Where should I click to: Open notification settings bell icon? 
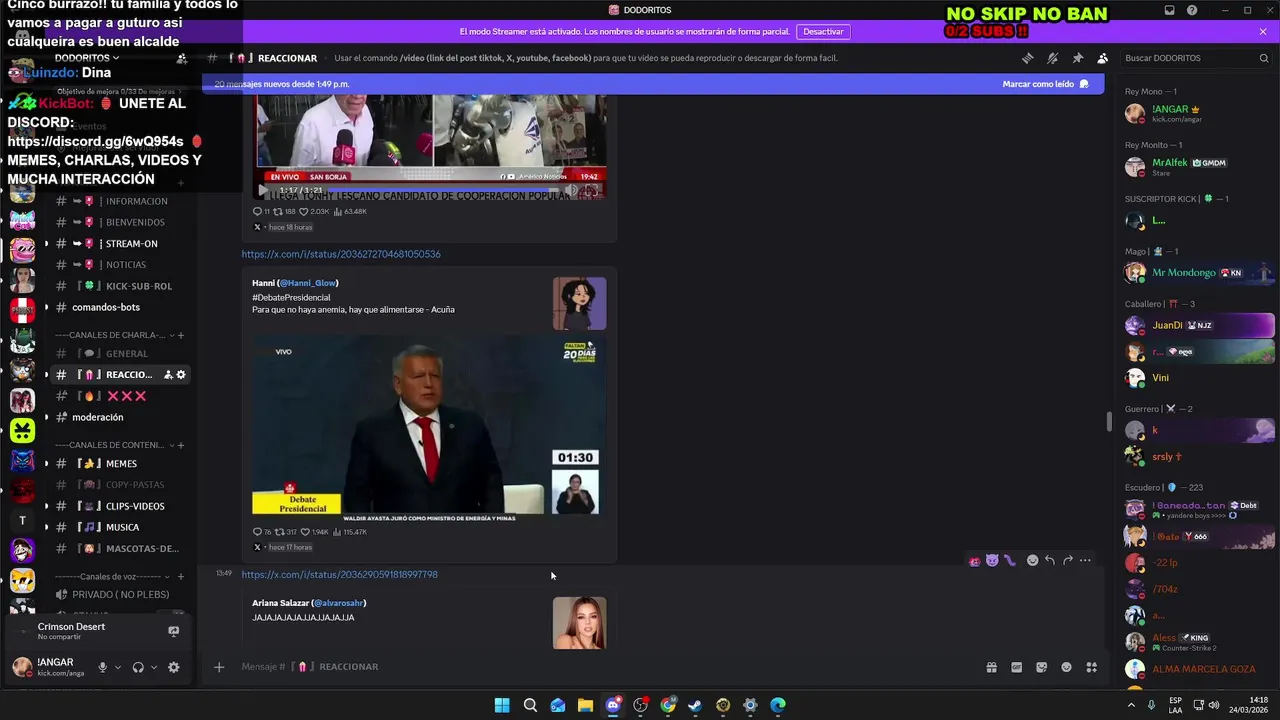click(1052, 58)
